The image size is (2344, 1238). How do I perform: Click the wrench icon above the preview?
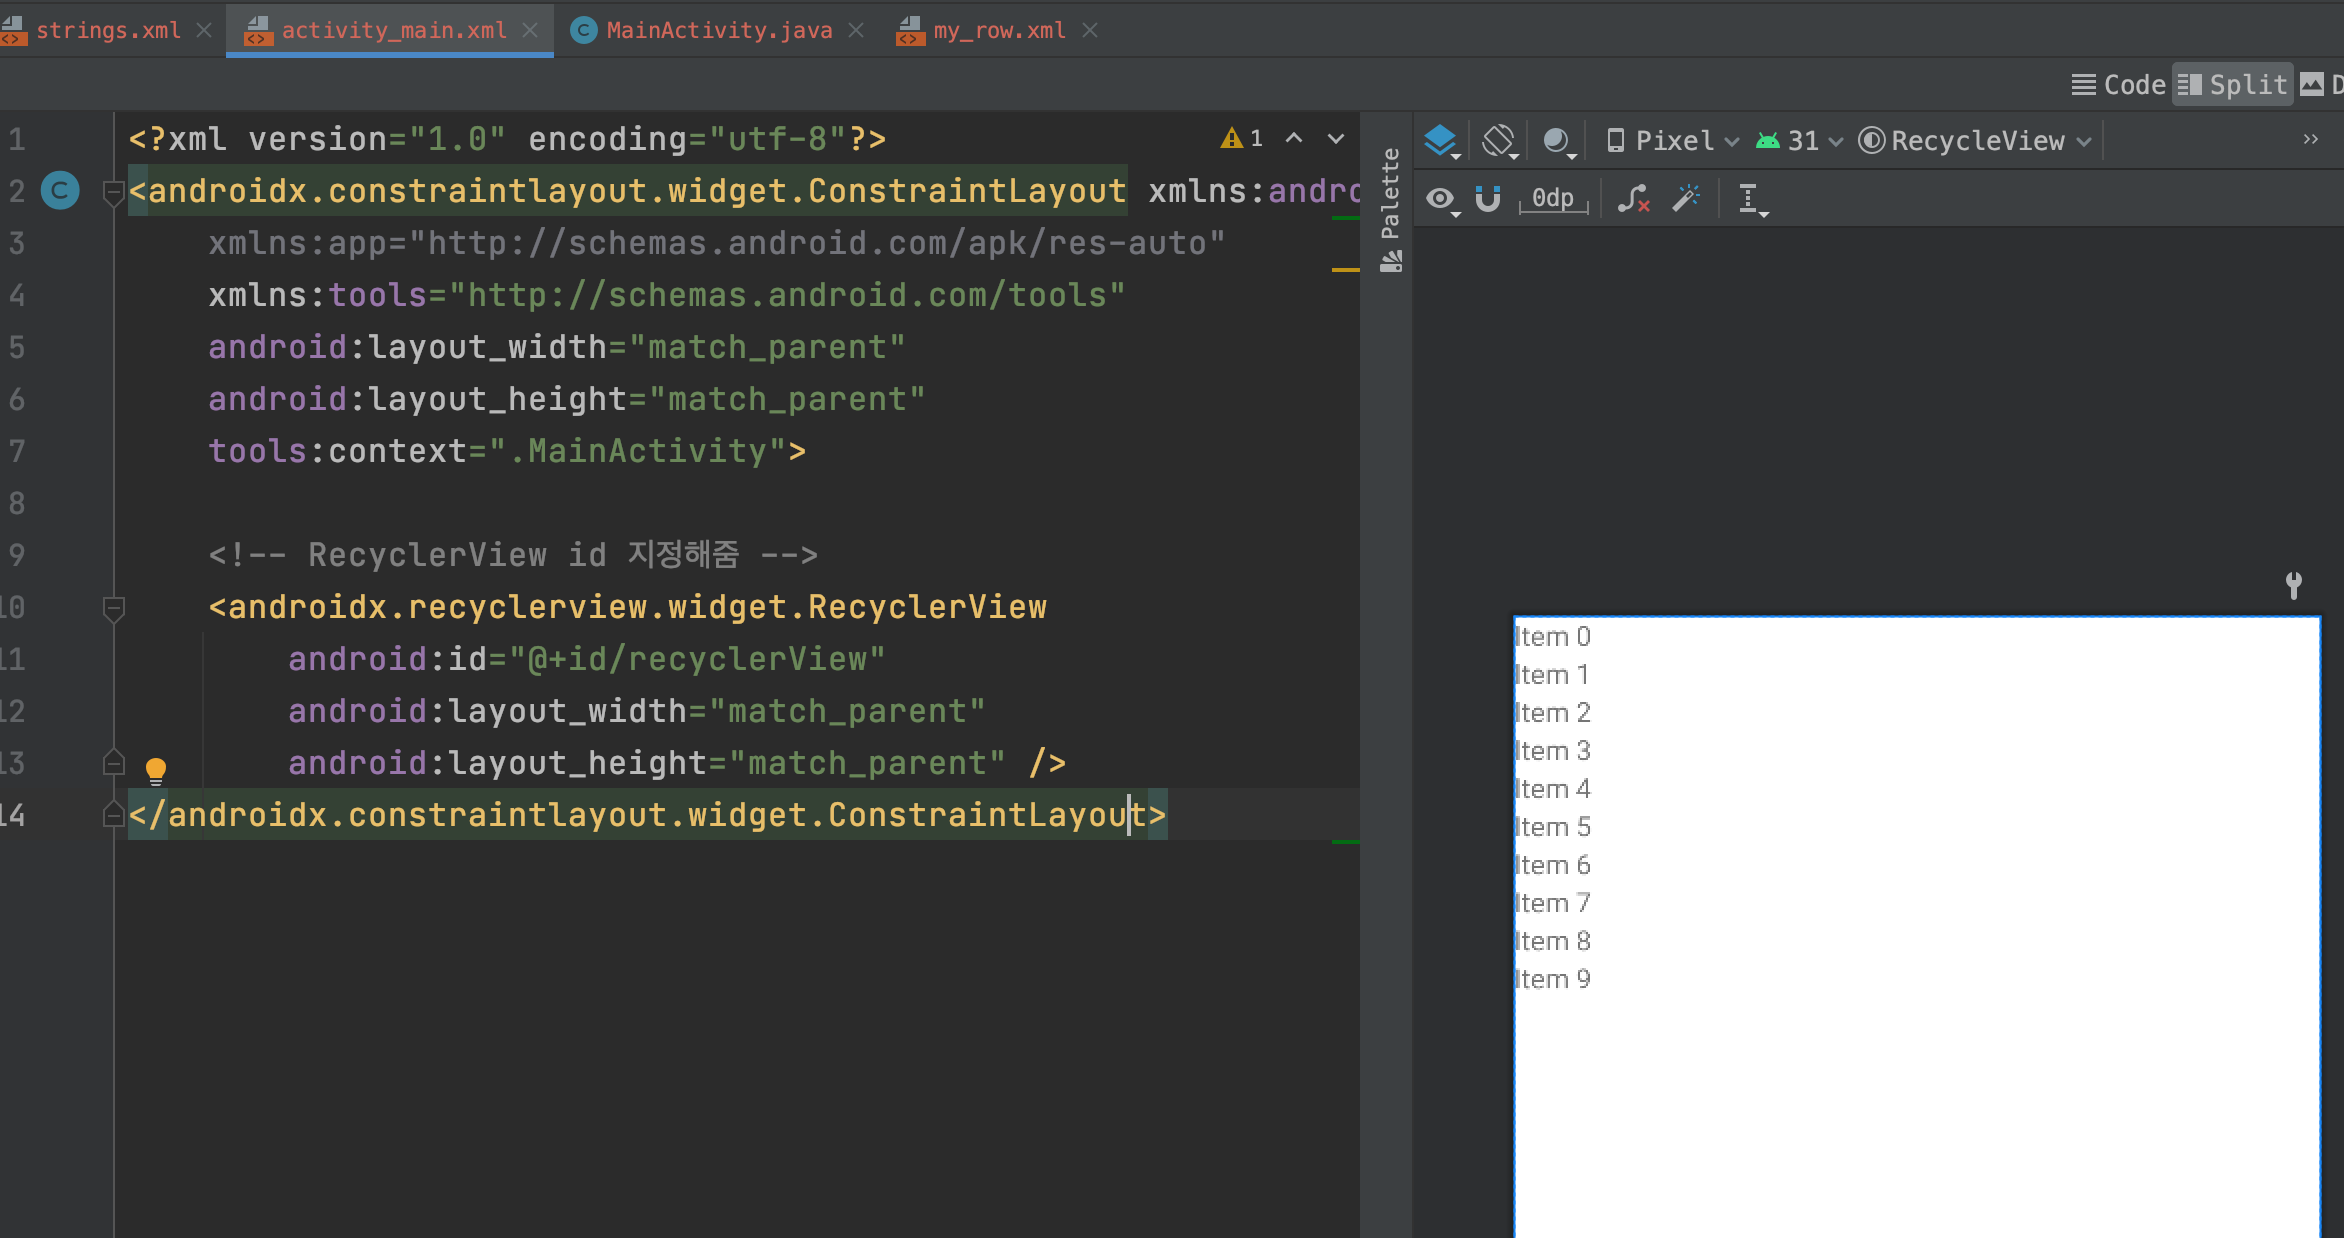click(2294, 585)
